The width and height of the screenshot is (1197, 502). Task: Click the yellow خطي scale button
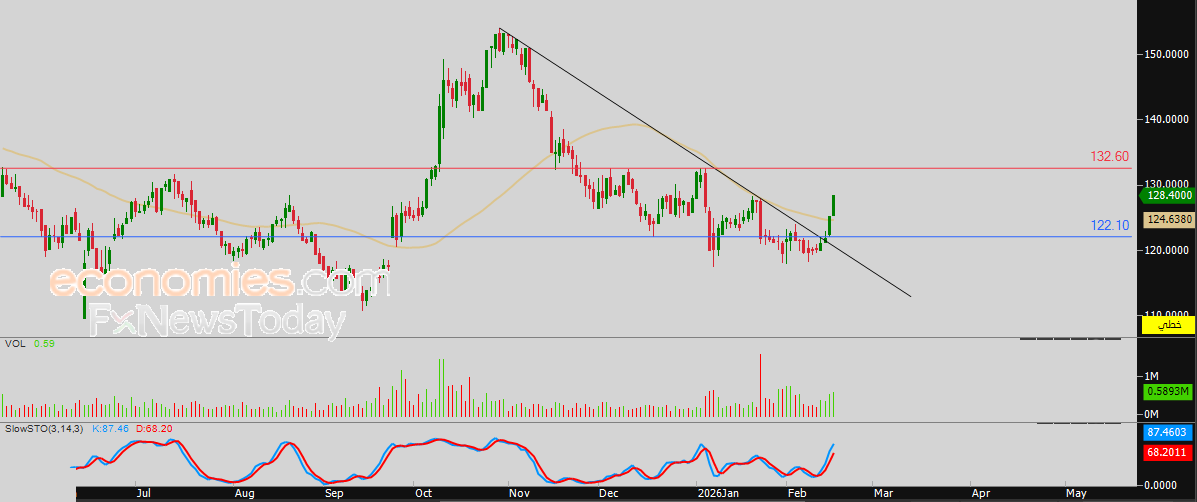[x=1167, y=326]
